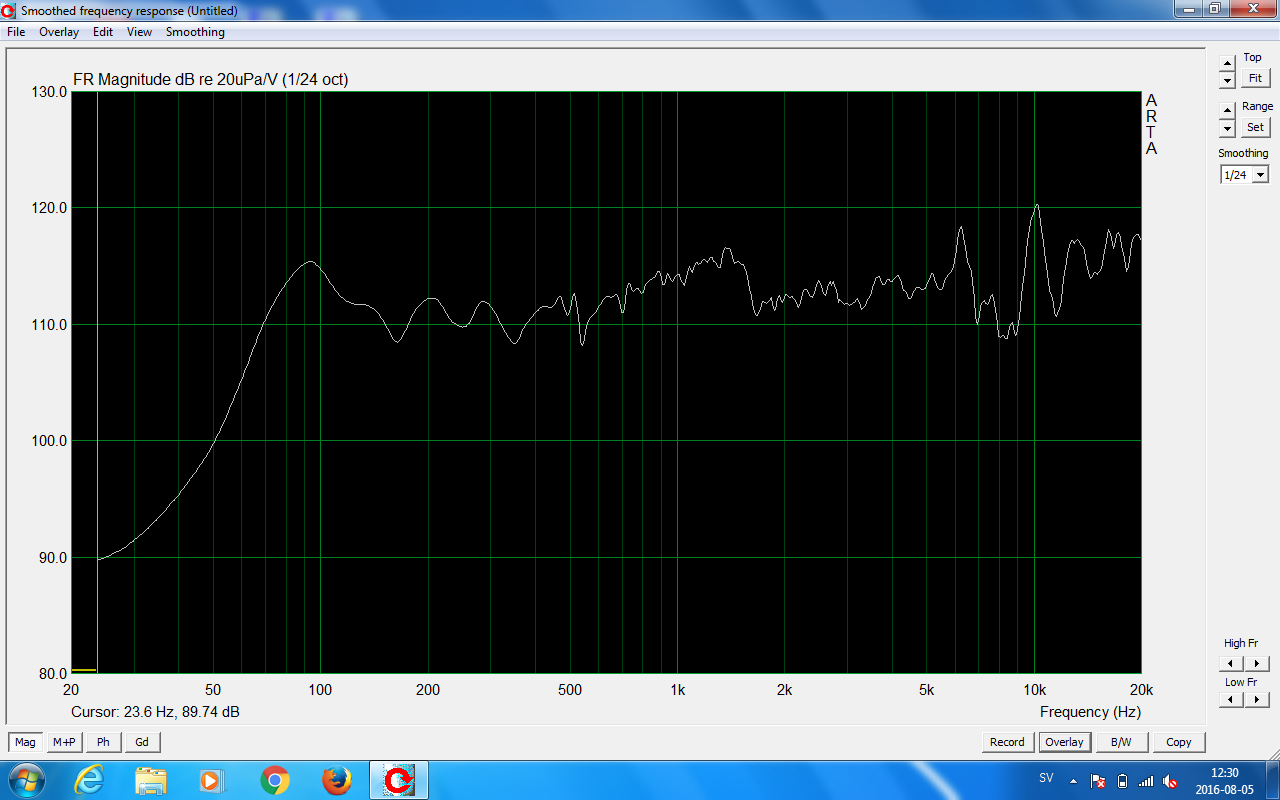Open Windows Explorer folder in taskbar
1280x800 pixels.
point(151,780)
